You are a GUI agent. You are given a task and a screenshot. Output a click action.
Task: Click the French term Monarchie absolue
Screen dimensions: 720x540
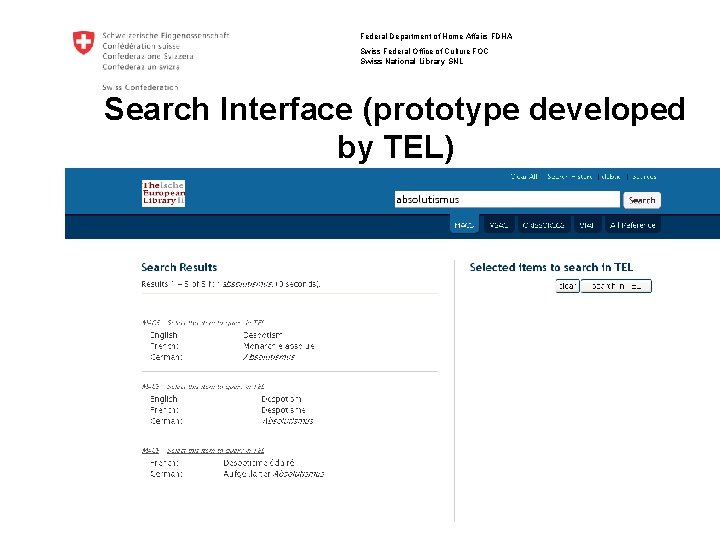pyautogui.click(x=279, y=346)
